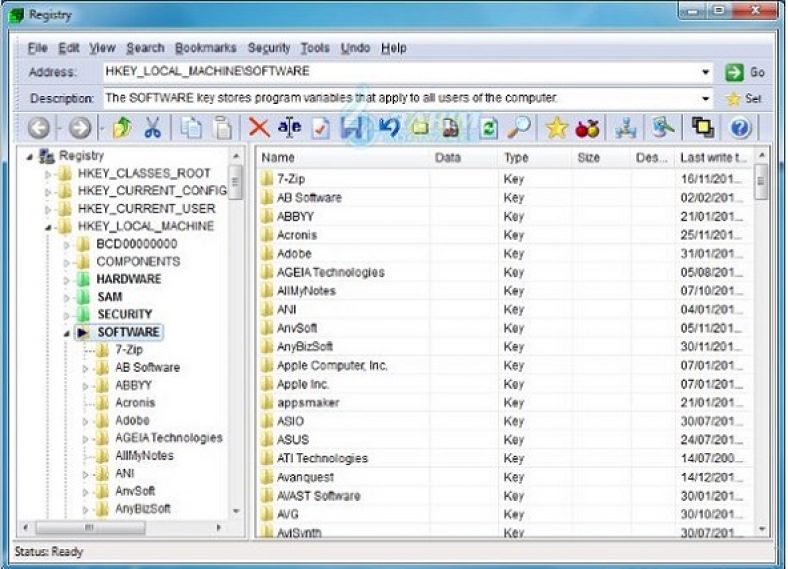Collapse the SOFTWARE tree node
788x569 pixels.
tap(66, 333)
